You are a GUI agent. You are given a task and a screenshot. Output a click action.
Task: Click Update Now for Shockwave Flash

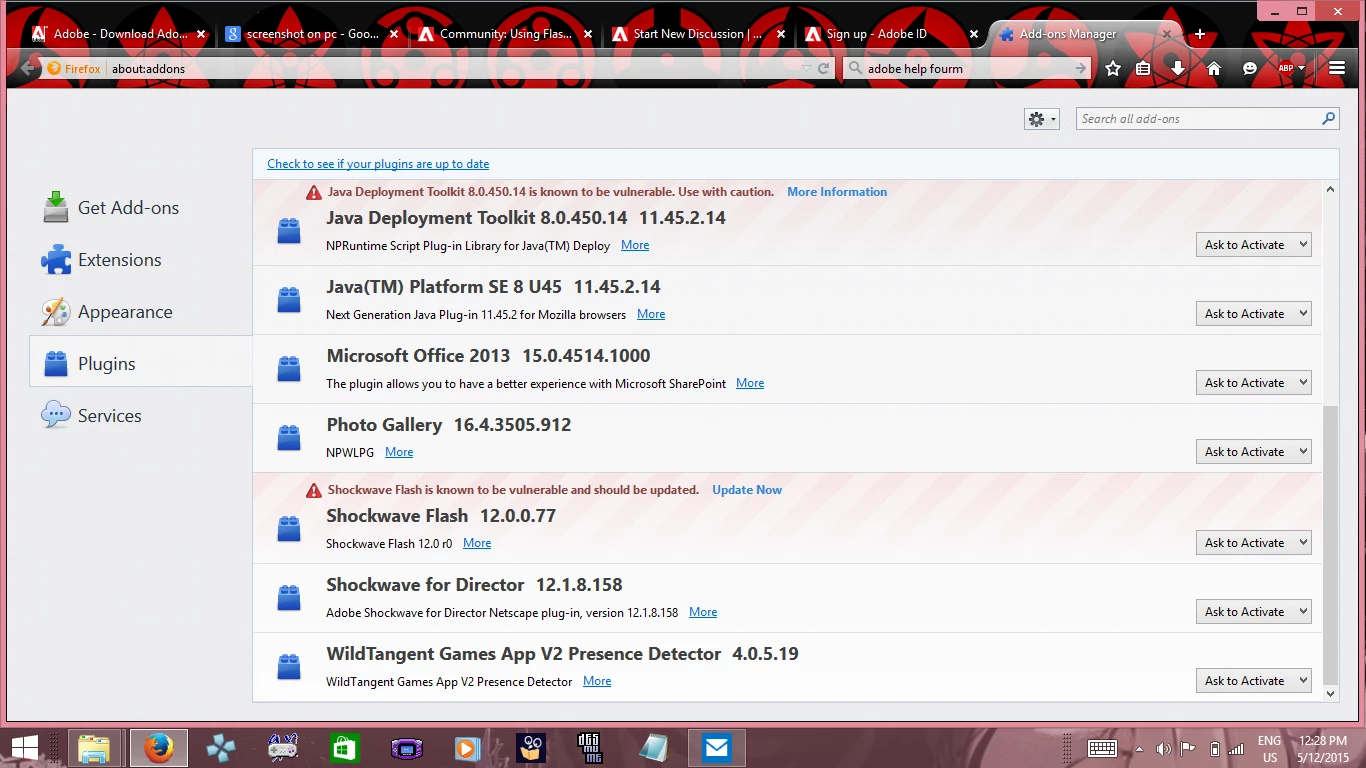point(747,490)
